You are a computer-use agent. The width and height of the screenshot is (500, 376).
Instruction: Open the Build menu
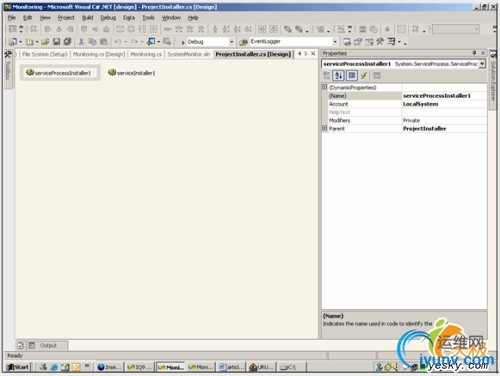pos(87,18)
